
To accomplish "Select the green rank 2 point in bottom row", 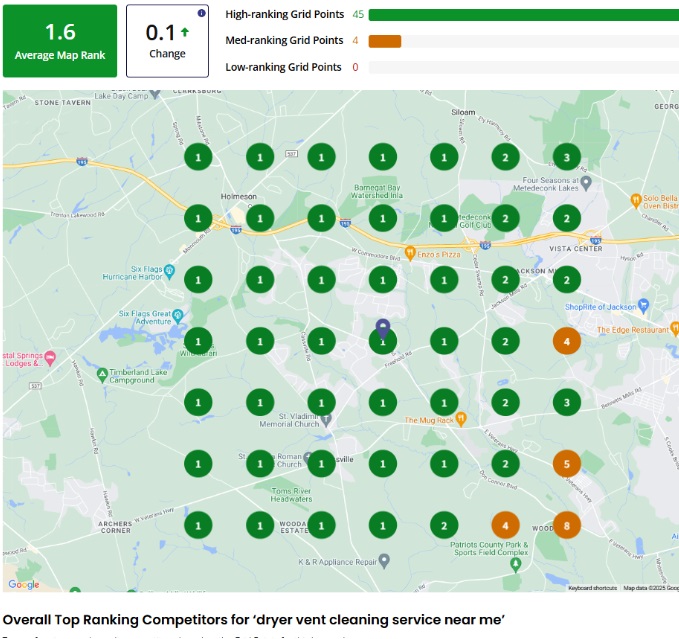I will (x=444, y=525).
